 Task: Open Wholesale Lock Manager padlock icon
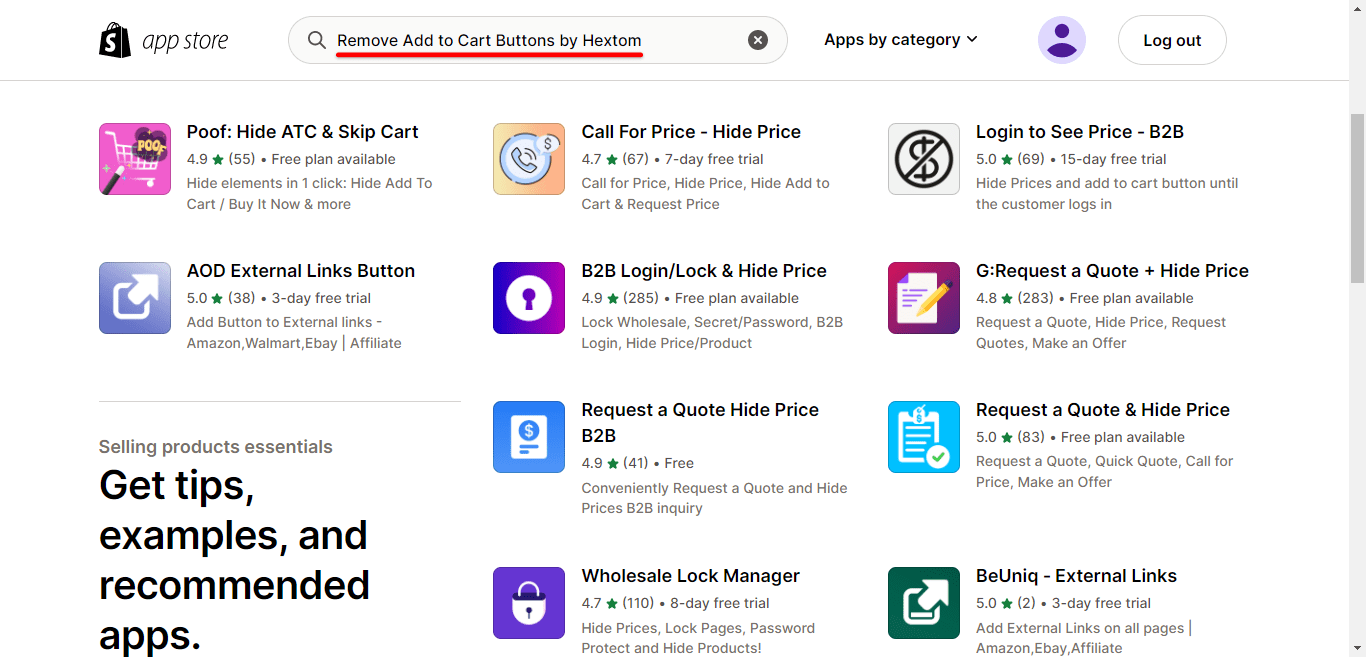pyautogui.click(x=529, y=603)
